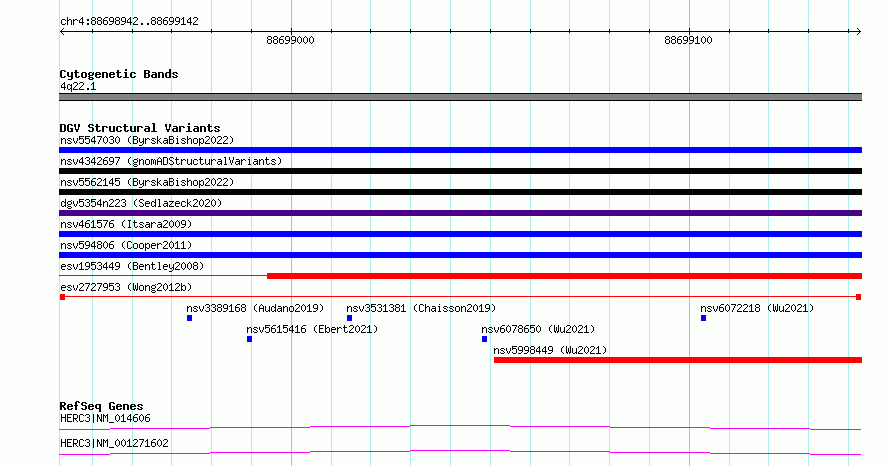The height and width of the screenshot is (466, 890).
Task: Click the RefSeq Genes track title
Action: tap(101, 406)
